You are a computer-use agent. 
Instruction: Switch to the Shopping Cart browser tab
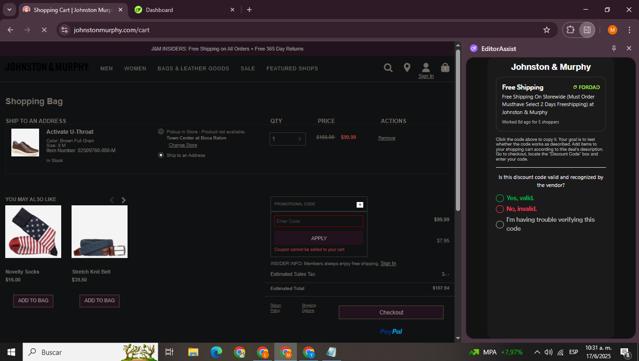[72, 10]
